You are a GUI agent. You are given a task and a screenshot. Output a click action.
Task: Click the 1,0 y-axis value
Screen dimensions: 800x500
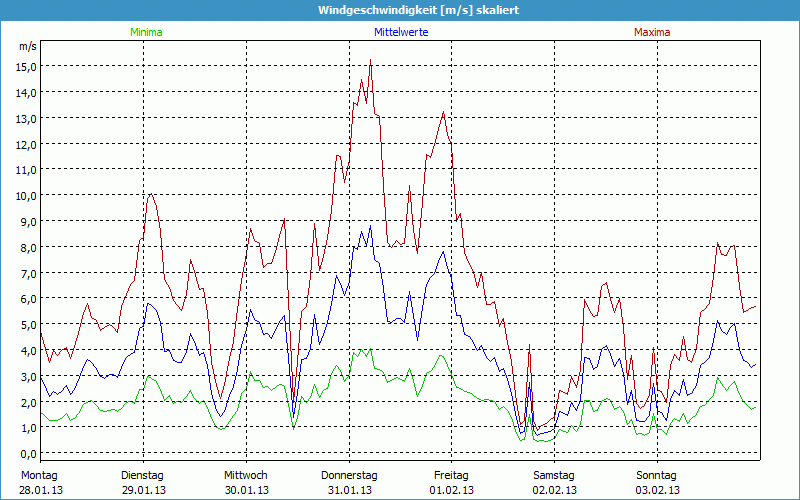click(x=29, y=428)
